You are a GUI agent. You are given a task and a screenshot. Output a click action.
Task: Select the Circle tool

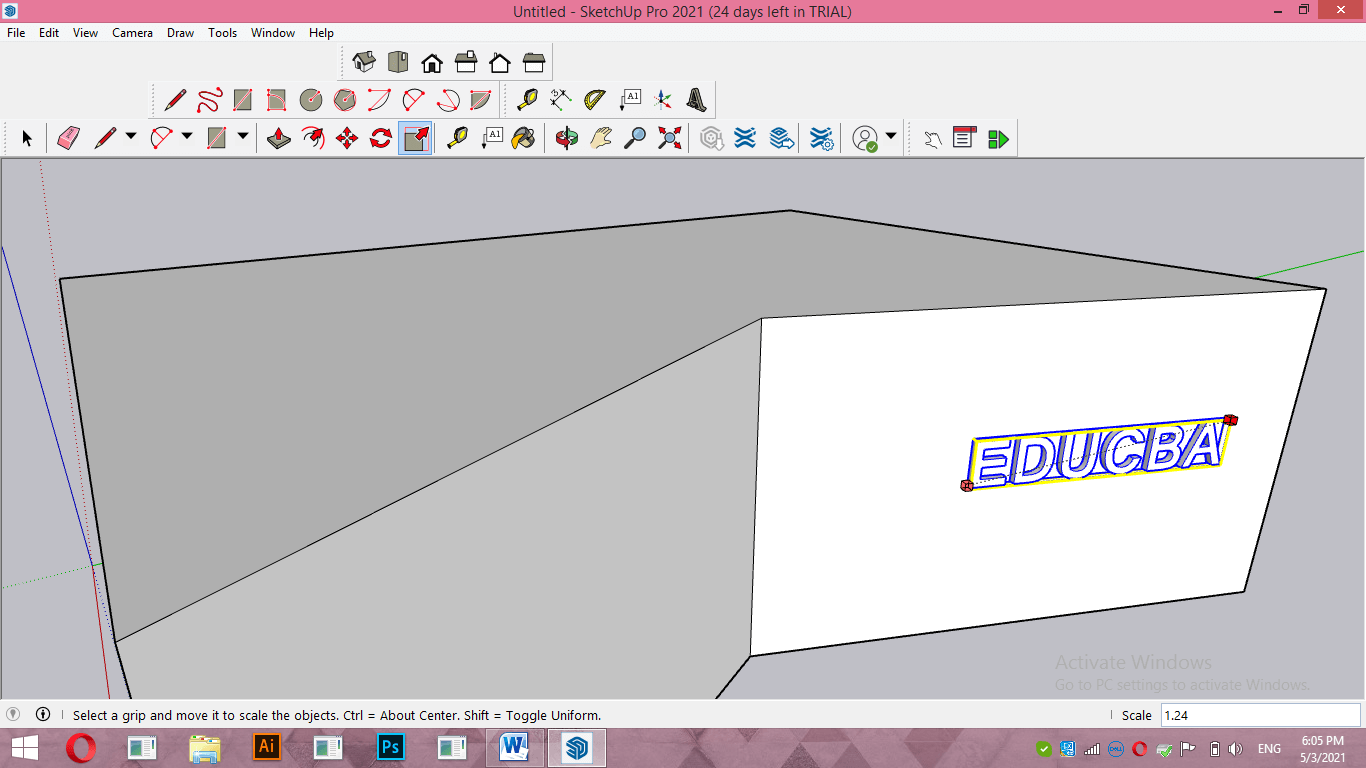click(311, 100)
